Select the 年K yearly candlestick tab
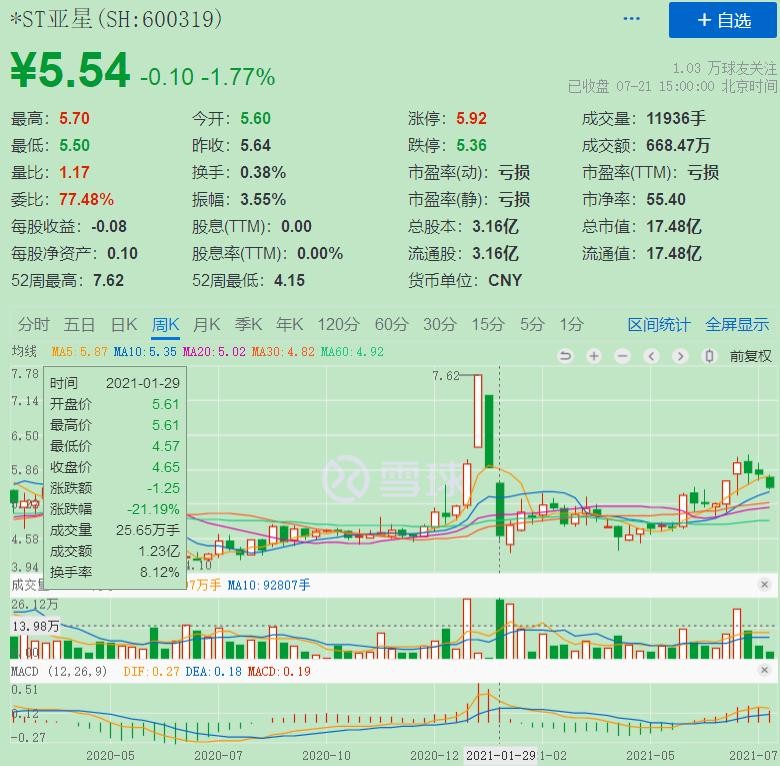Image resolution: width=780 pixels, height=766 pixels. (x=290, y=325)
